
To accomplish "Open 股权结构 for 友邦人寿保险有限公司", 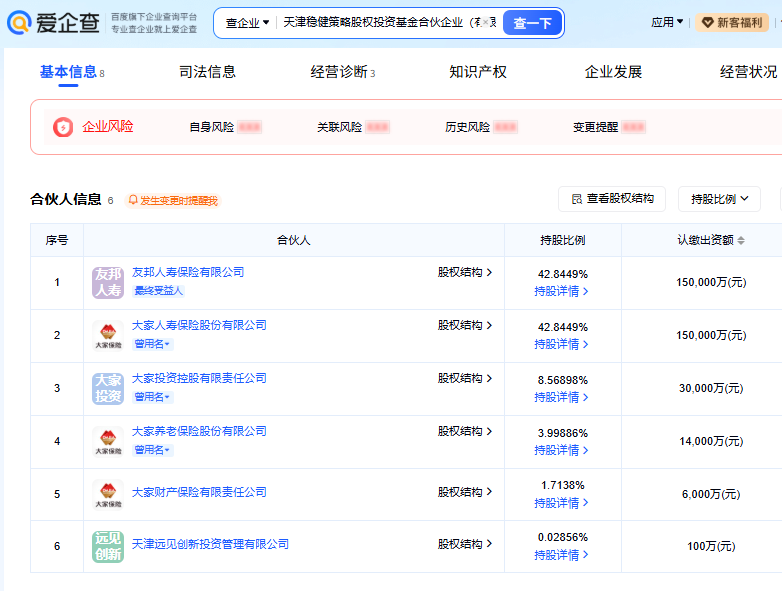I will click(465, 272).
